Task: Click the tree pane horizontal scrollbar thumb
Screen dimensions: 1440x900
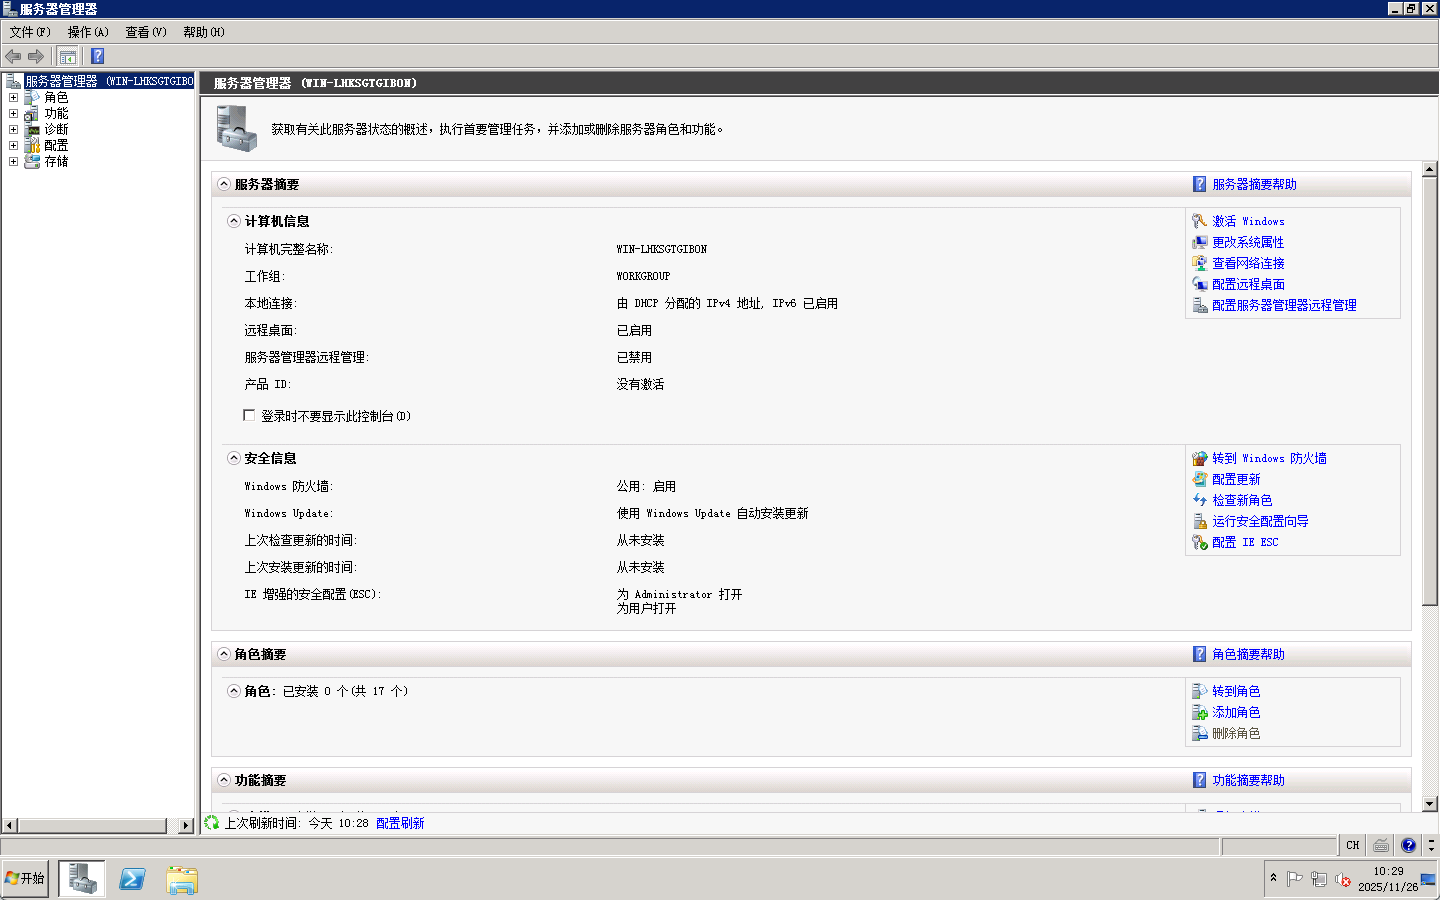Action: pos(92,825)
